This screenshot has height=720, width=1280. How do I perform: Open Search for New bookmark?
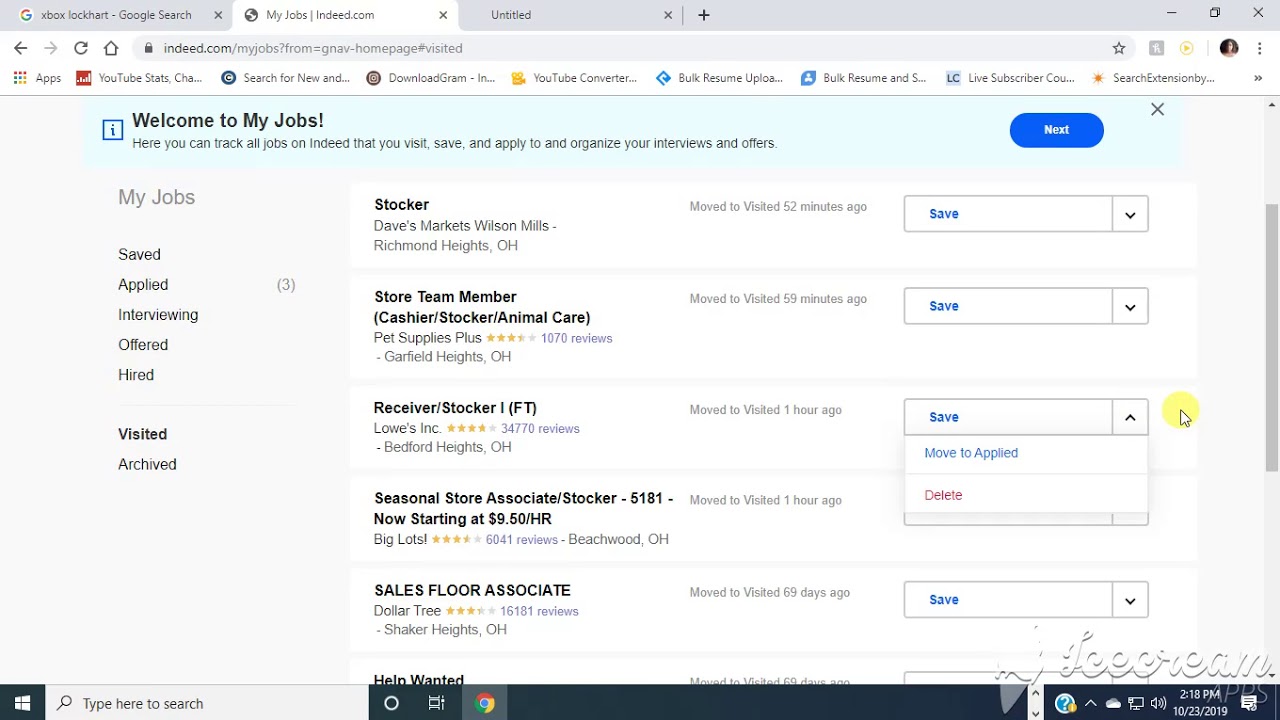[x=286, y=78]
